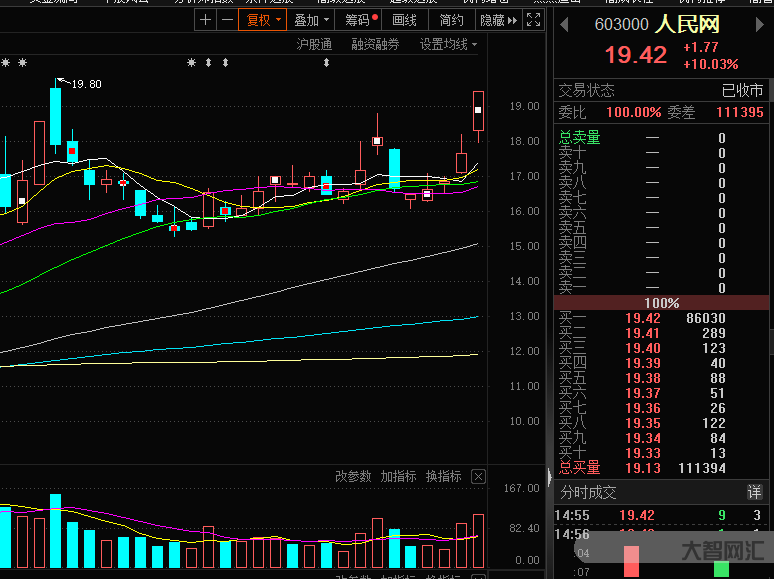This screenshot has height=579, width=774.
Task: Collapse side panel via splitter arrow
Action: pyautogui.click(x=549, y=478)
